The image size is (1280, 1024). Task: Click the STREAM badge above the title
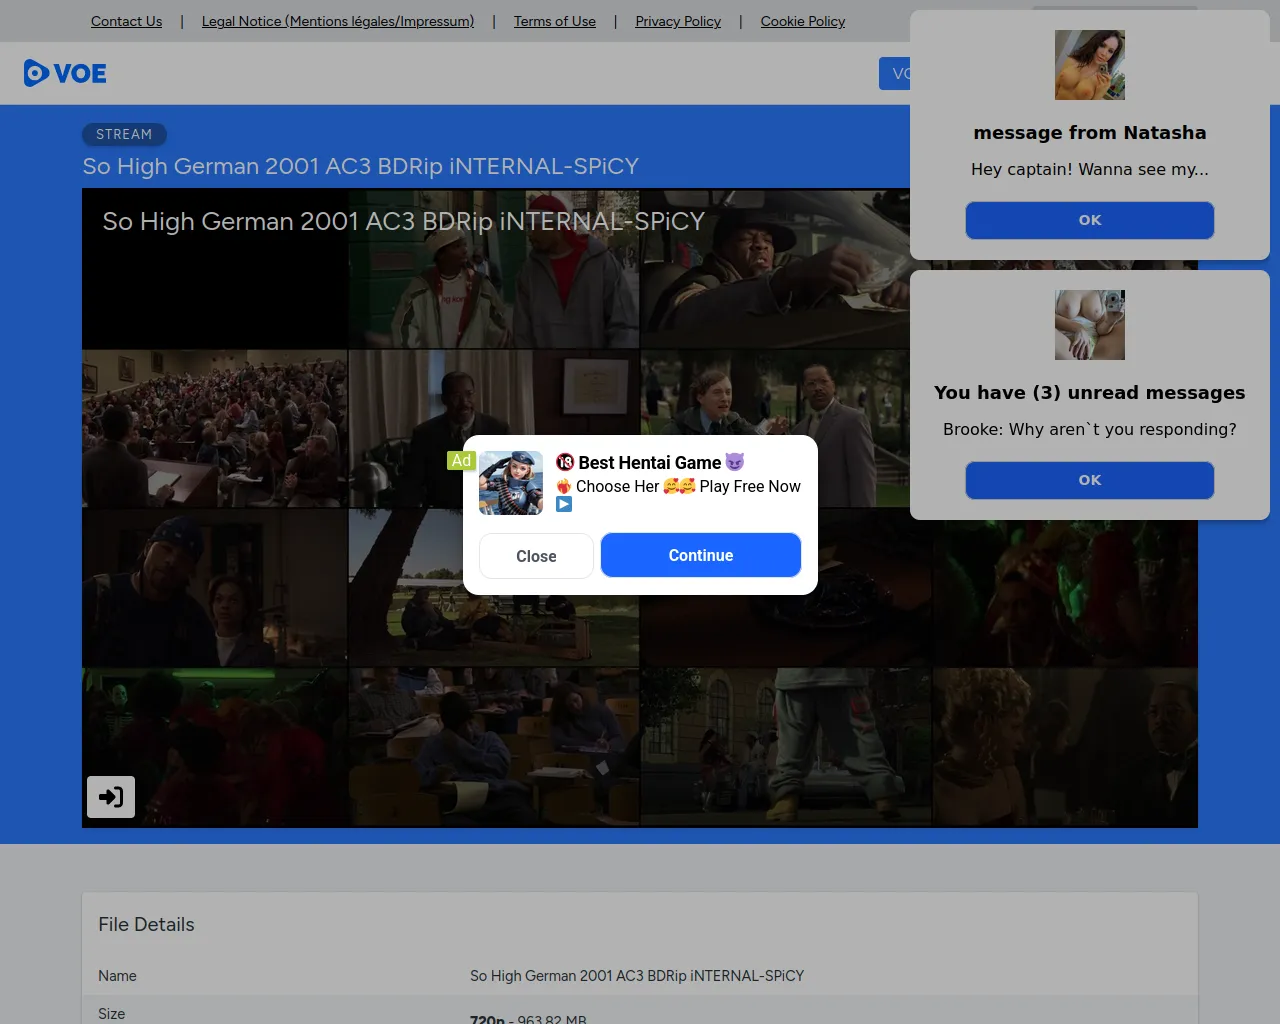click(x=124, y=134)
